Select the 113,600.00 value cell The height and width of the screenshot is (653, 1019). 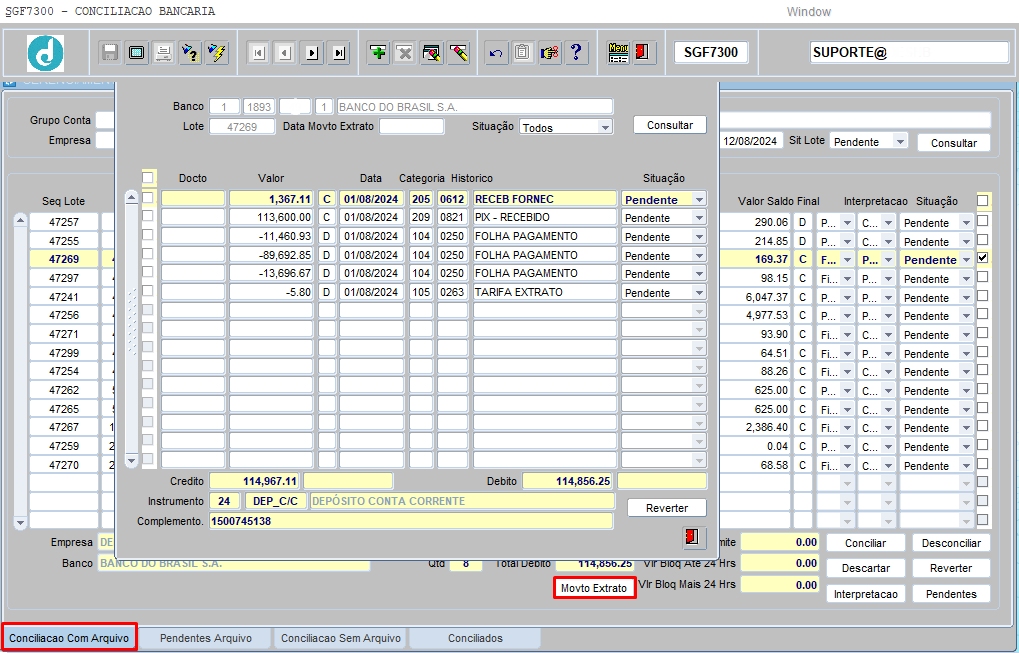pyautogui.click(x=271, y=217)
